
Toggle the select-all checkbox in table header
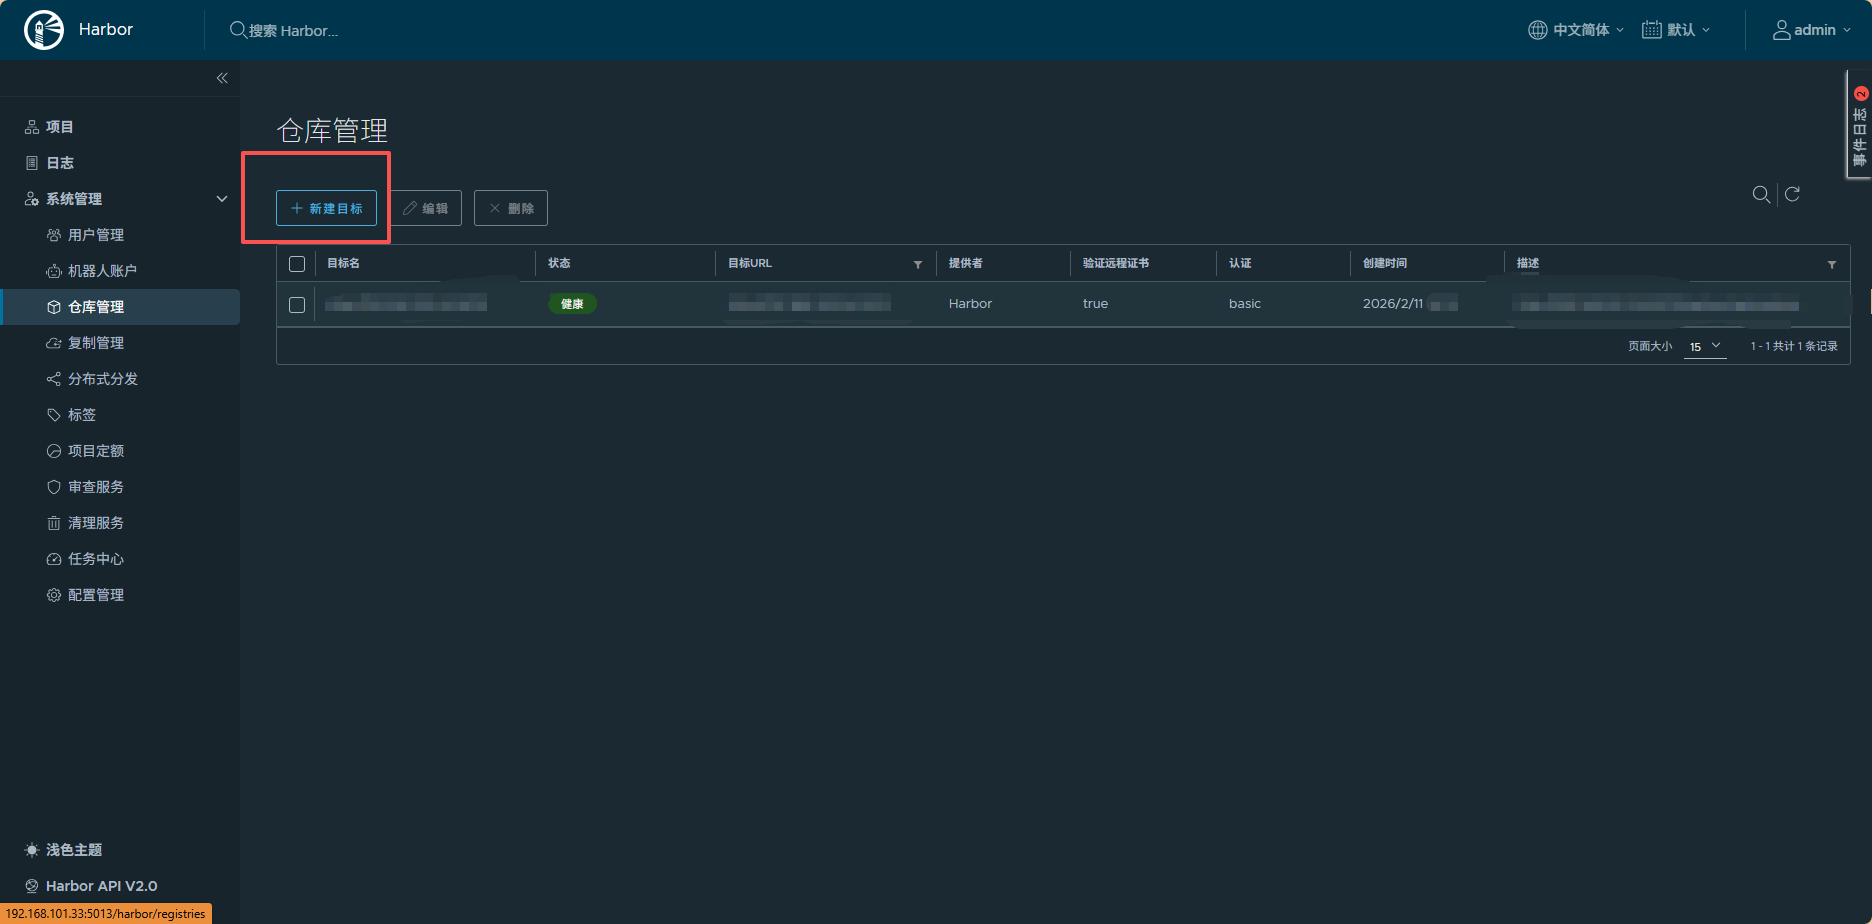tap(297, 264)
